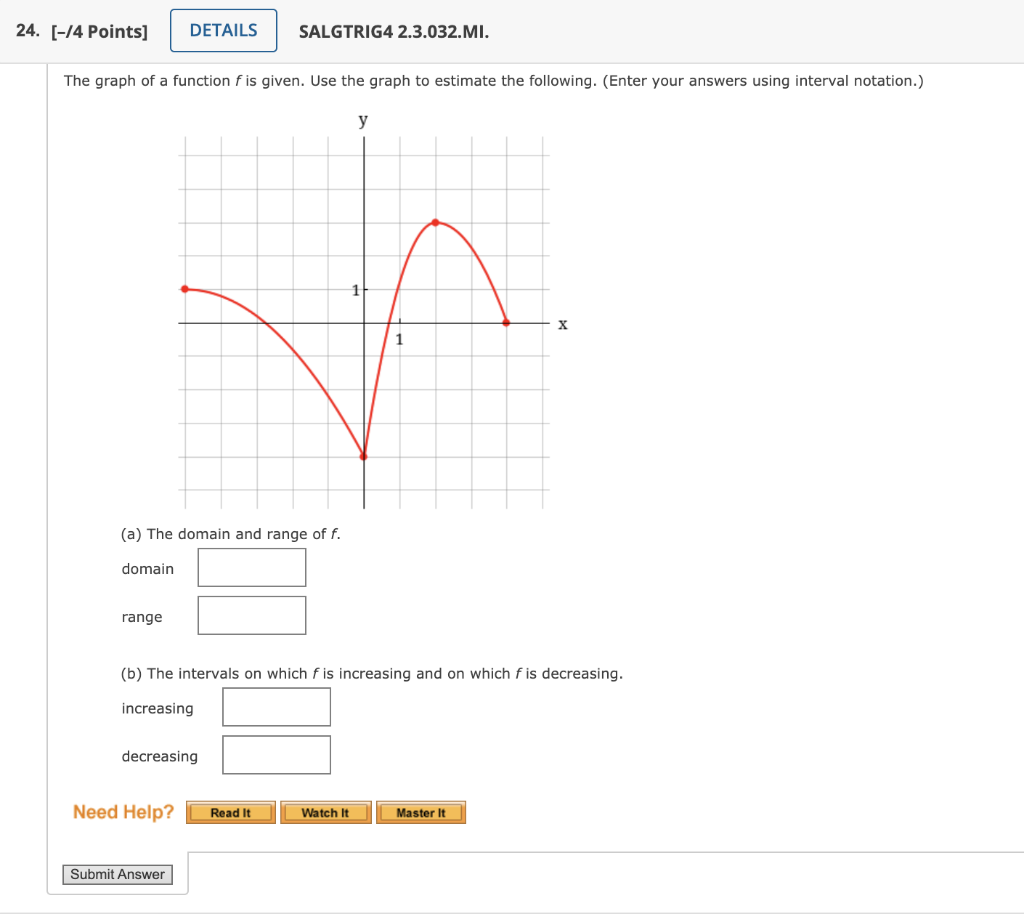This screenshot has width=1024, height=914.
Task: Click the Submit Answer button
Action: click(x=117, y=874)
